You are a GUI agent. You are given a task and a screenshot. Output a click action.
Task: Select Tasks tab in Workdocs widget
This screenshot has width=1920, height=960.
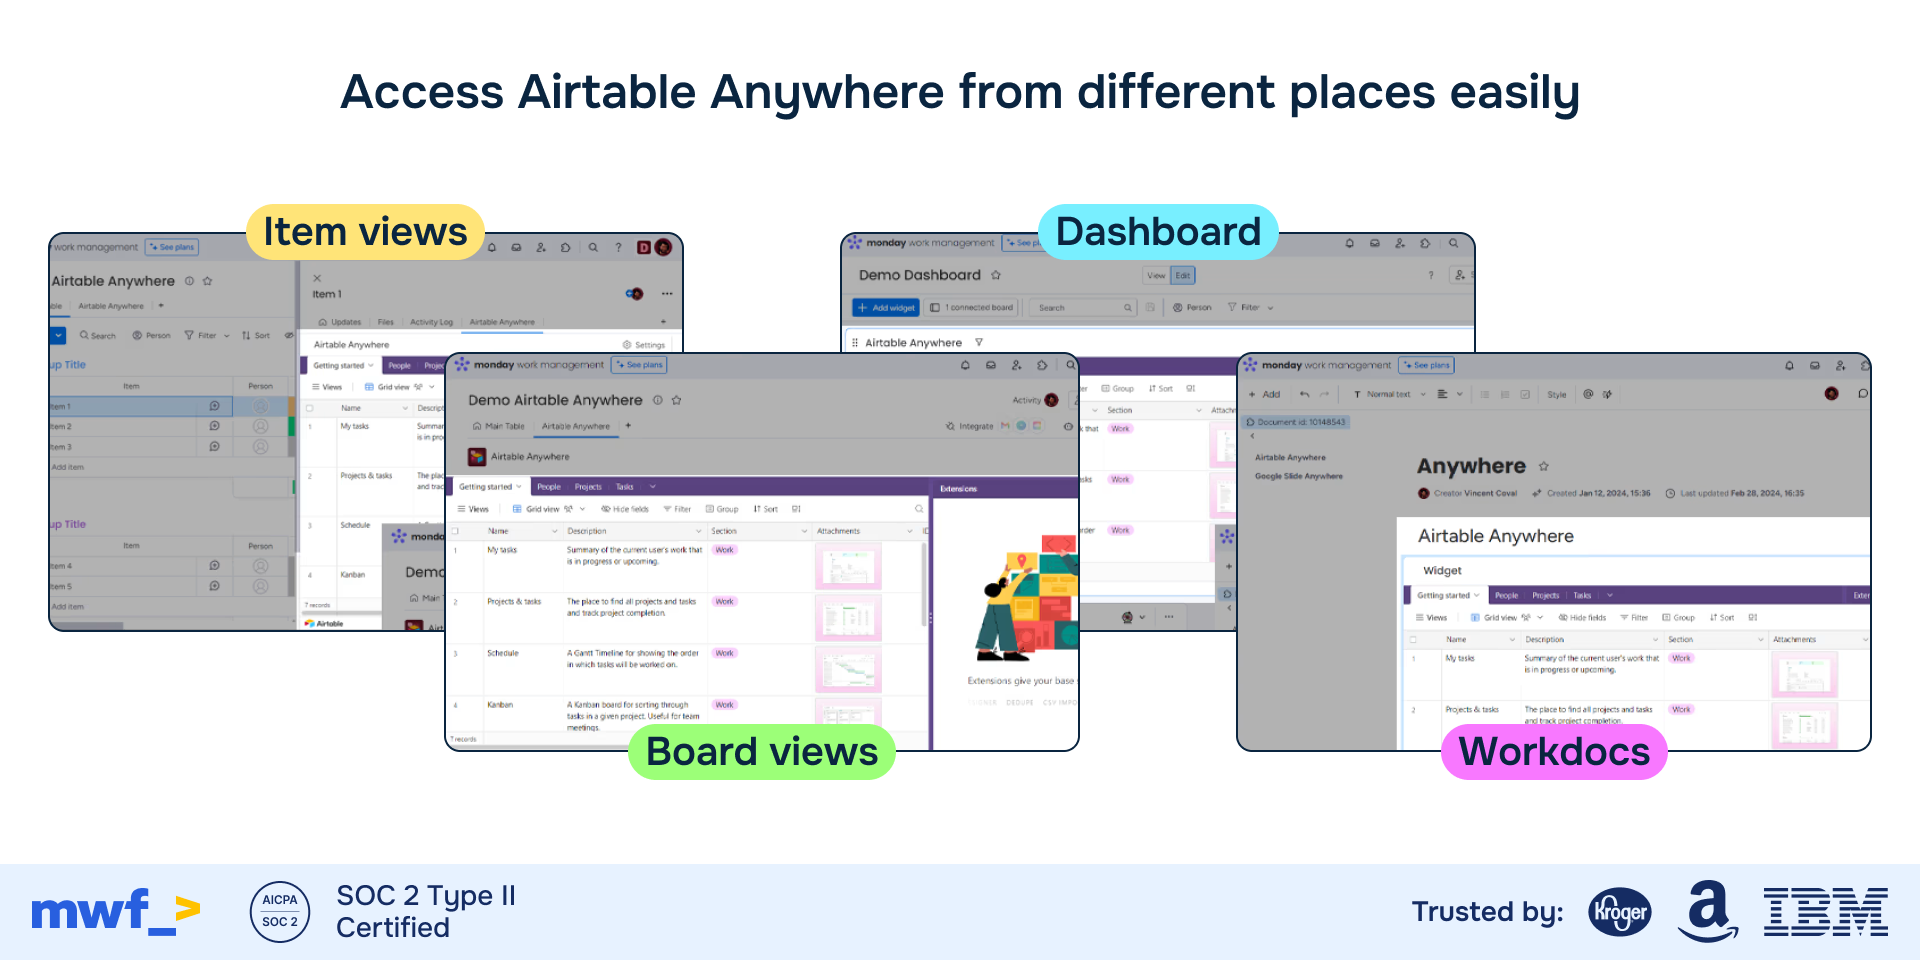pyautogui.click(x=1582, y=595)
